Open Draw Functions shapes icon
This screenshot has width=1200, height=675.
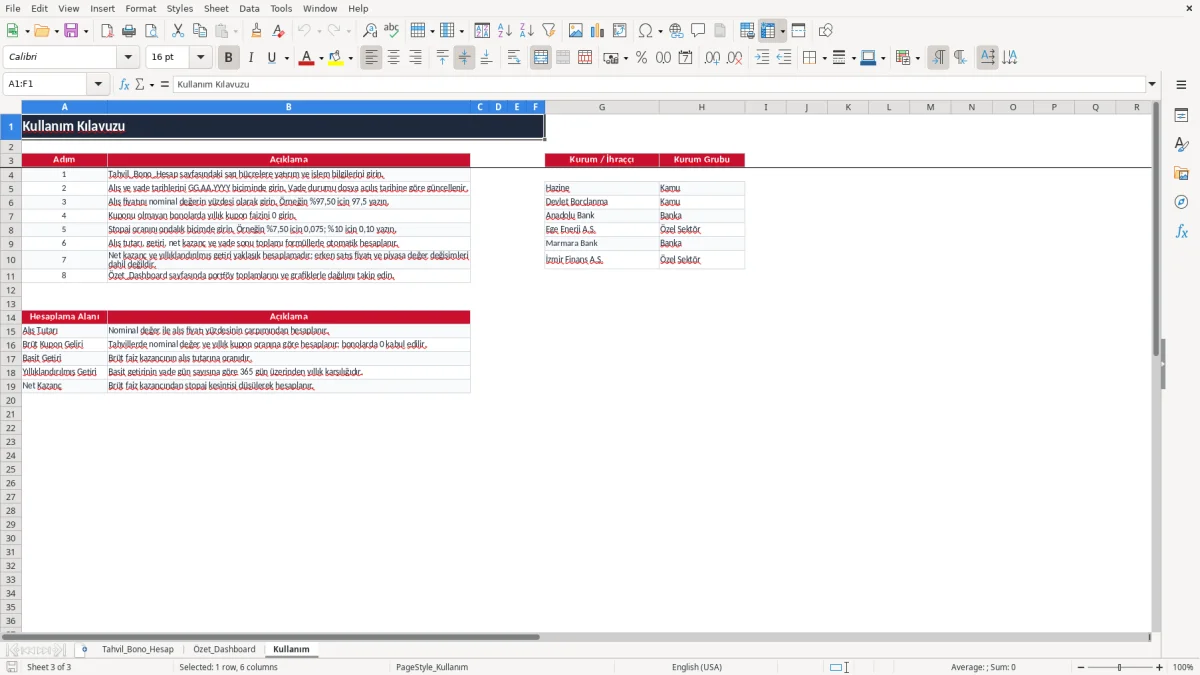(x=826, y=31)
